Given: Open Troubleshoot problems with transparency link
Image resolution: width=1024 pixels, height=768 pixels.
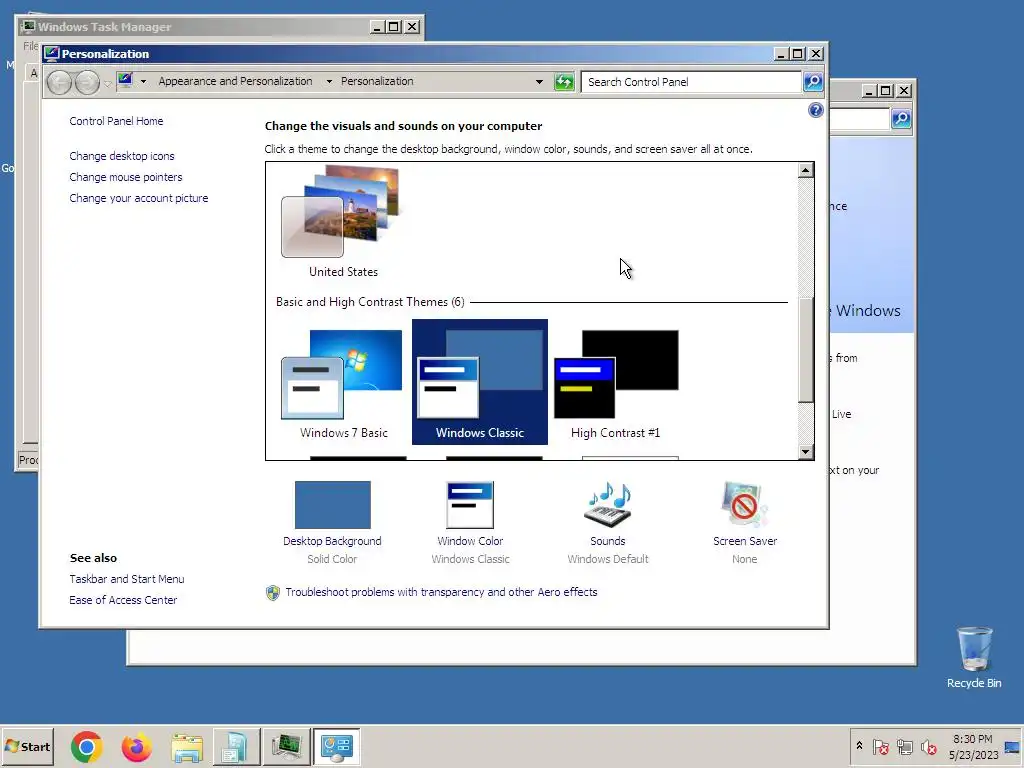Looking at the screenshot, I should pyautogui.click(x=441, y=592).
